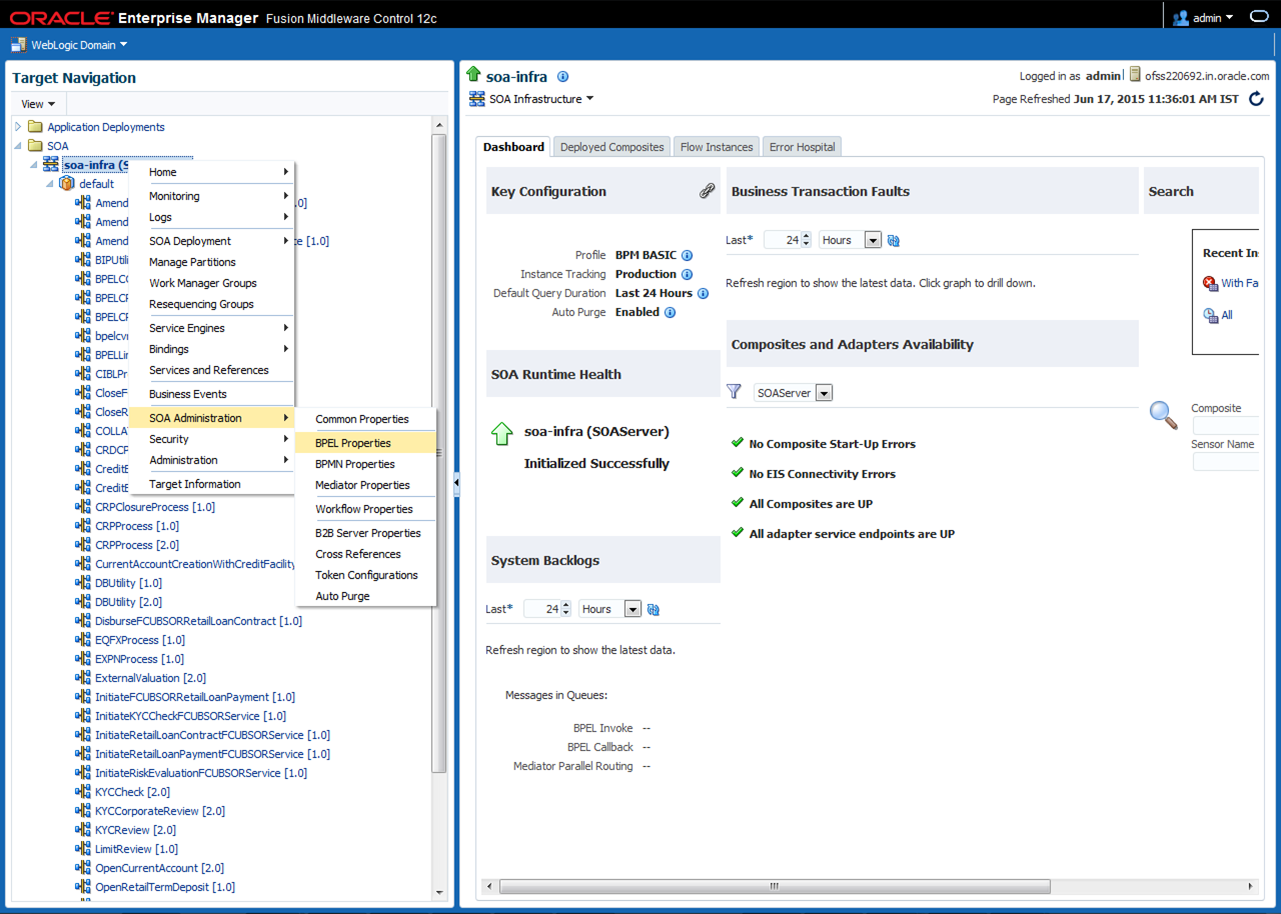Open the View menu in Target Navigation
This screenshot has width=1281, height=914.
pos(38,104)
